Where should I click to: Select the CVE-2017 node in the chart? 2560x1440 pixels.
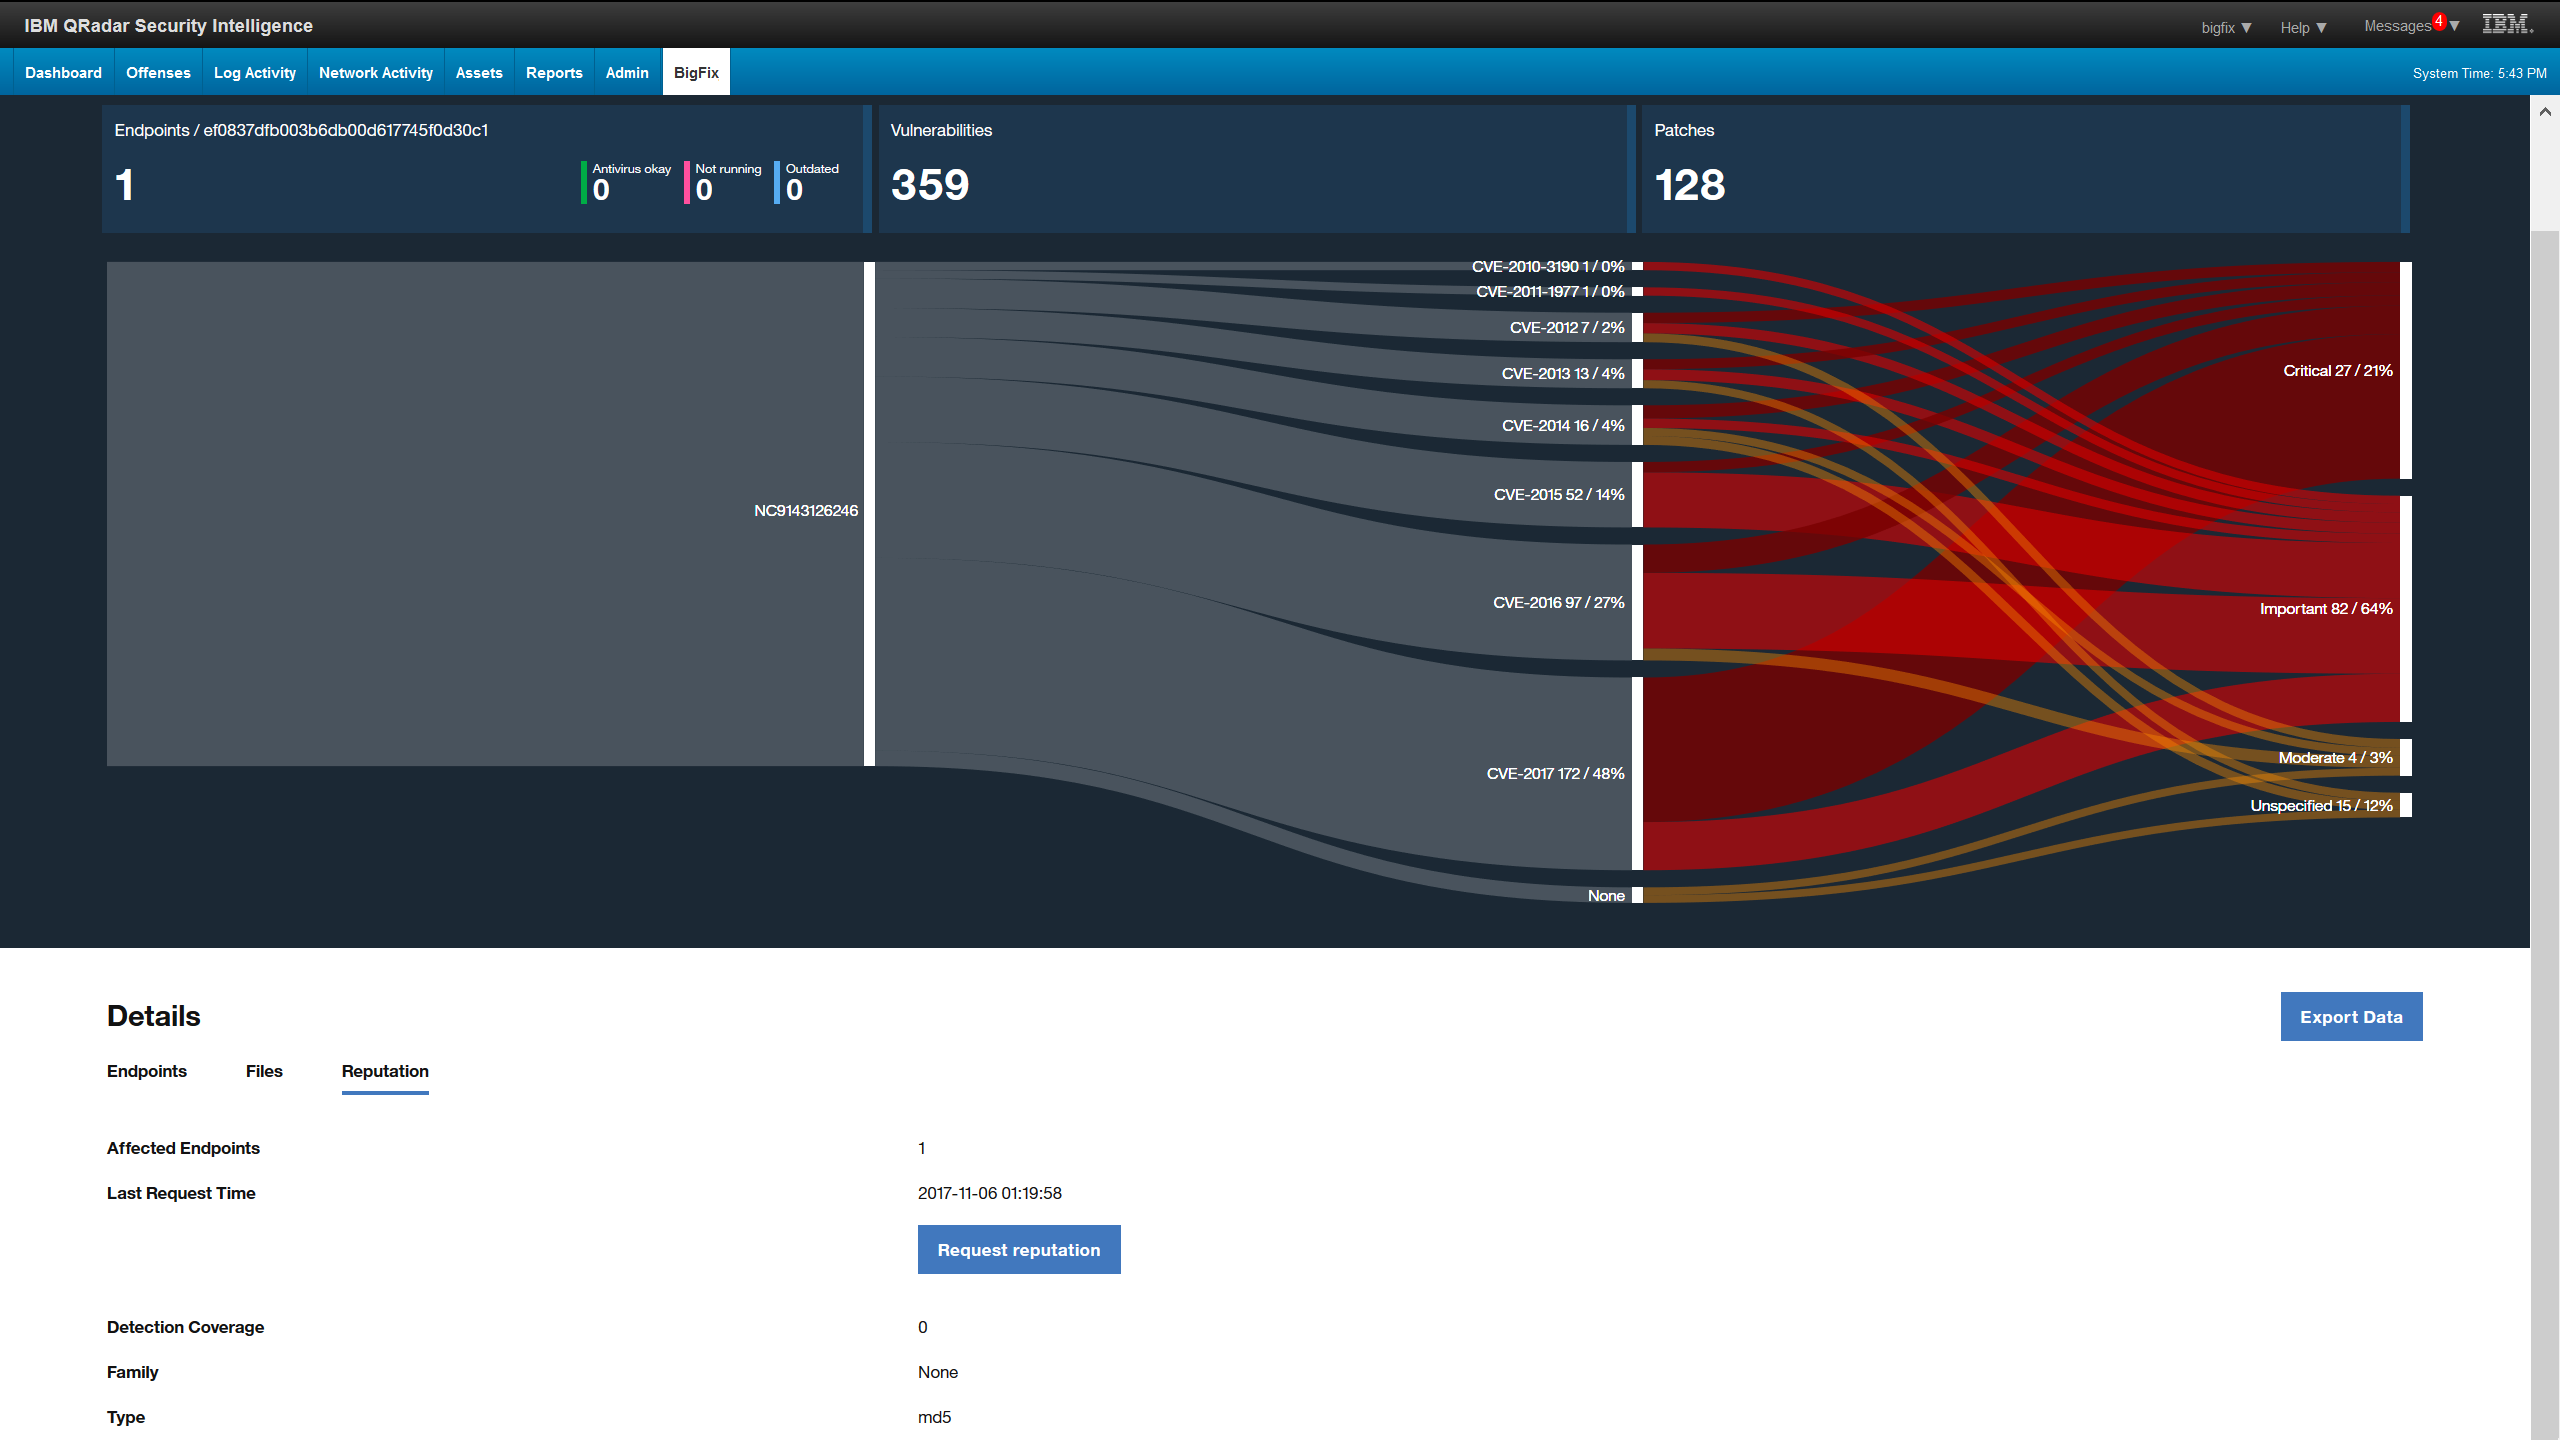(1636, 773)
